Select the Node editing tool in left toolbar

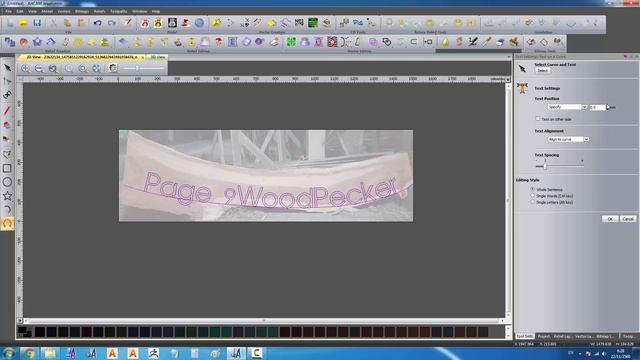coord(7,82)
